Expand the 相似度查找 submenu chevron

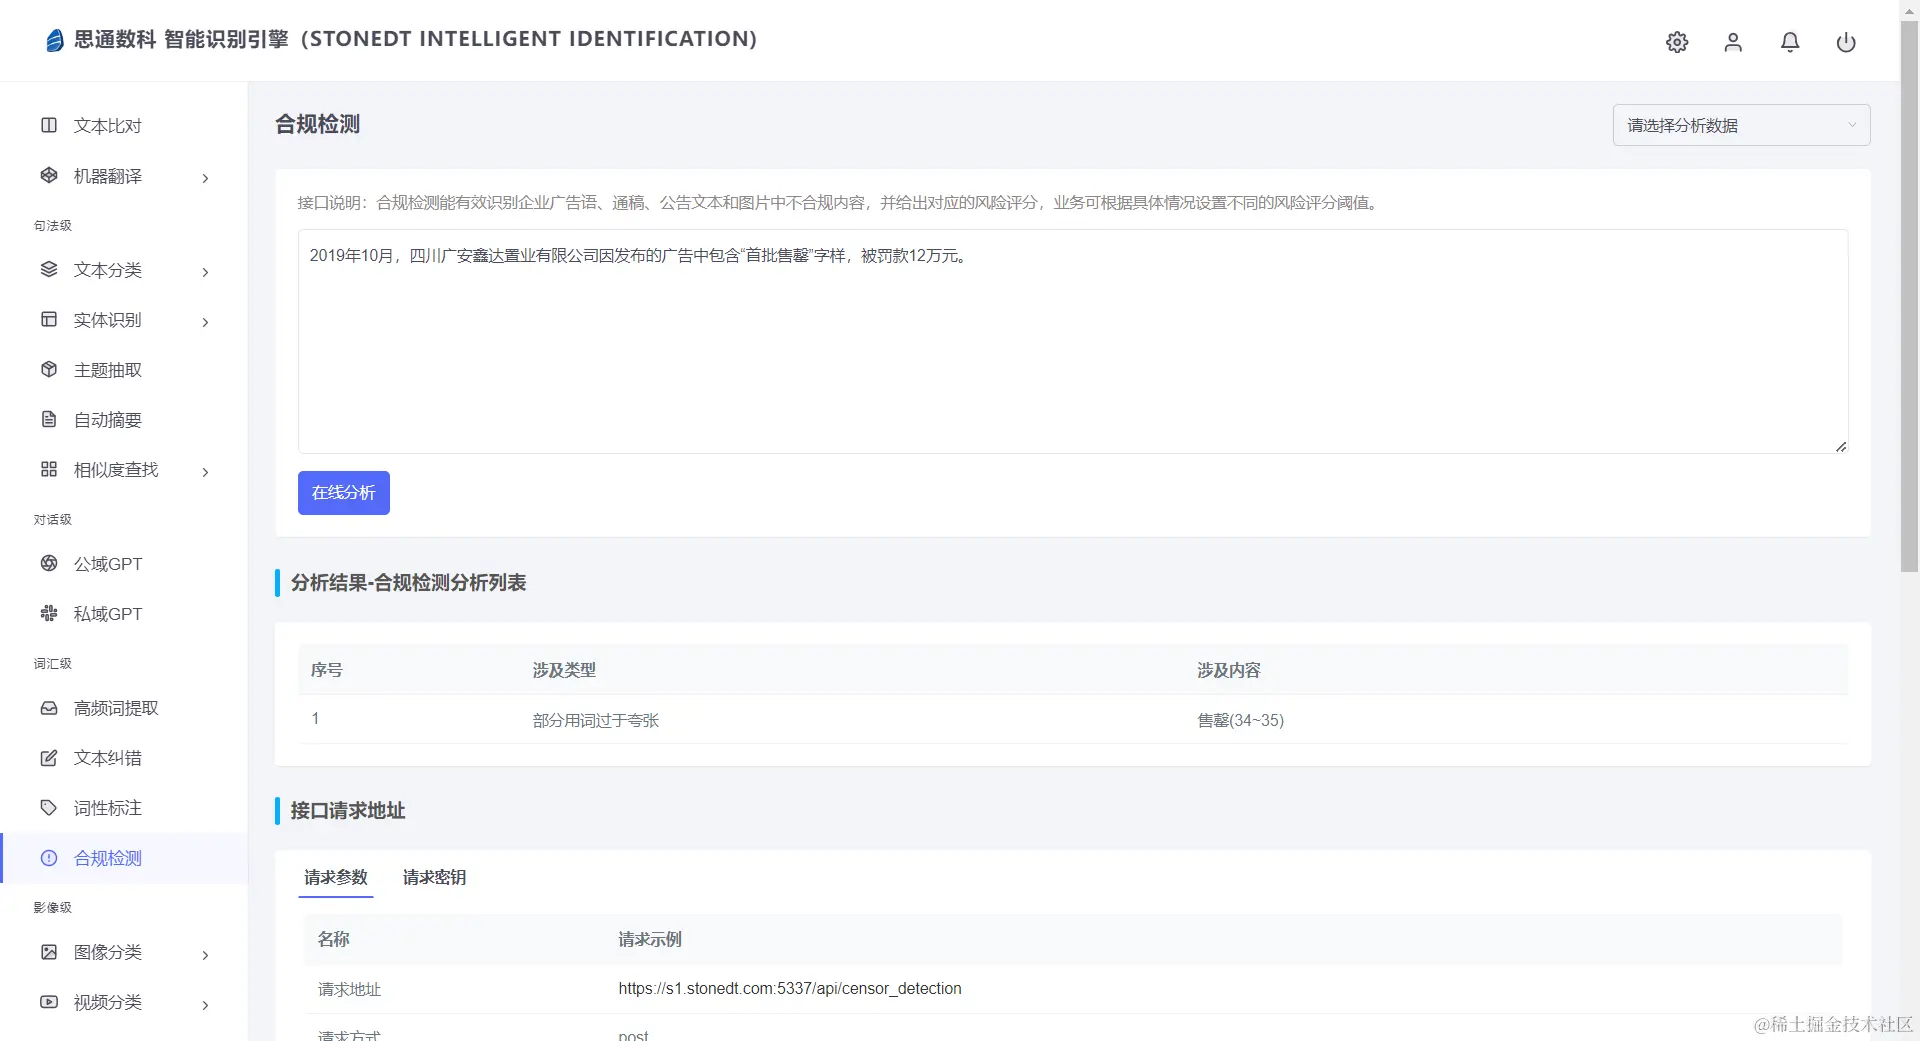pos(205,472)
